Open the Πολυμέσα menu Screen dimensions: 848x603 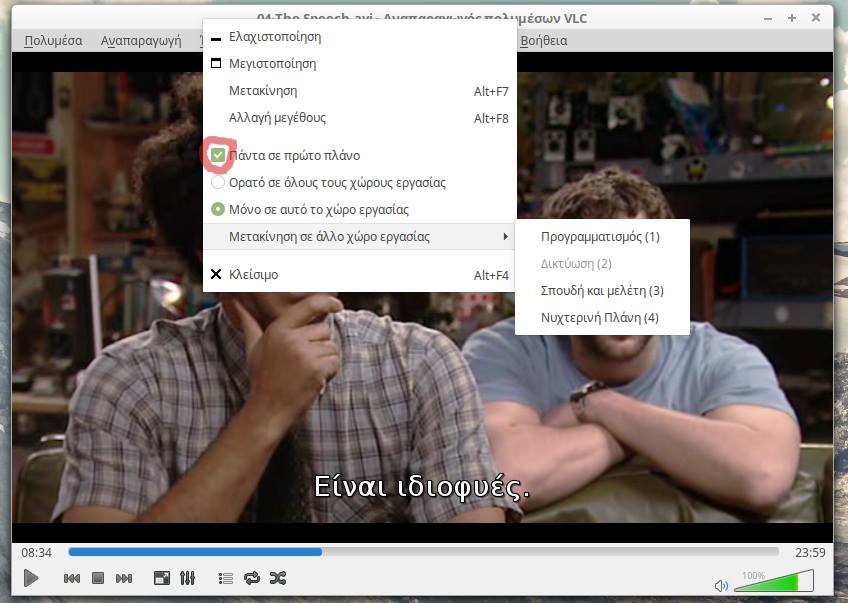pos(53,41)
